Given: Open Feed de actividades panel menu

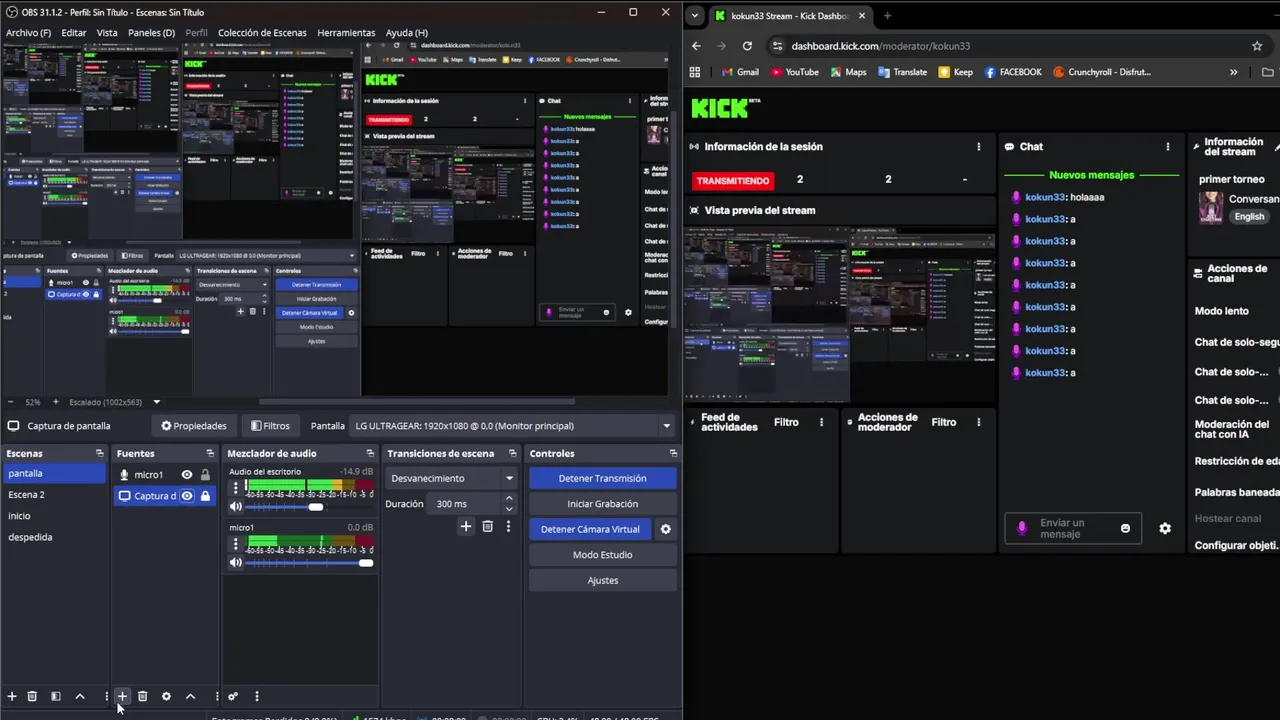Looking at the screenshot, I should pos(822,422).
